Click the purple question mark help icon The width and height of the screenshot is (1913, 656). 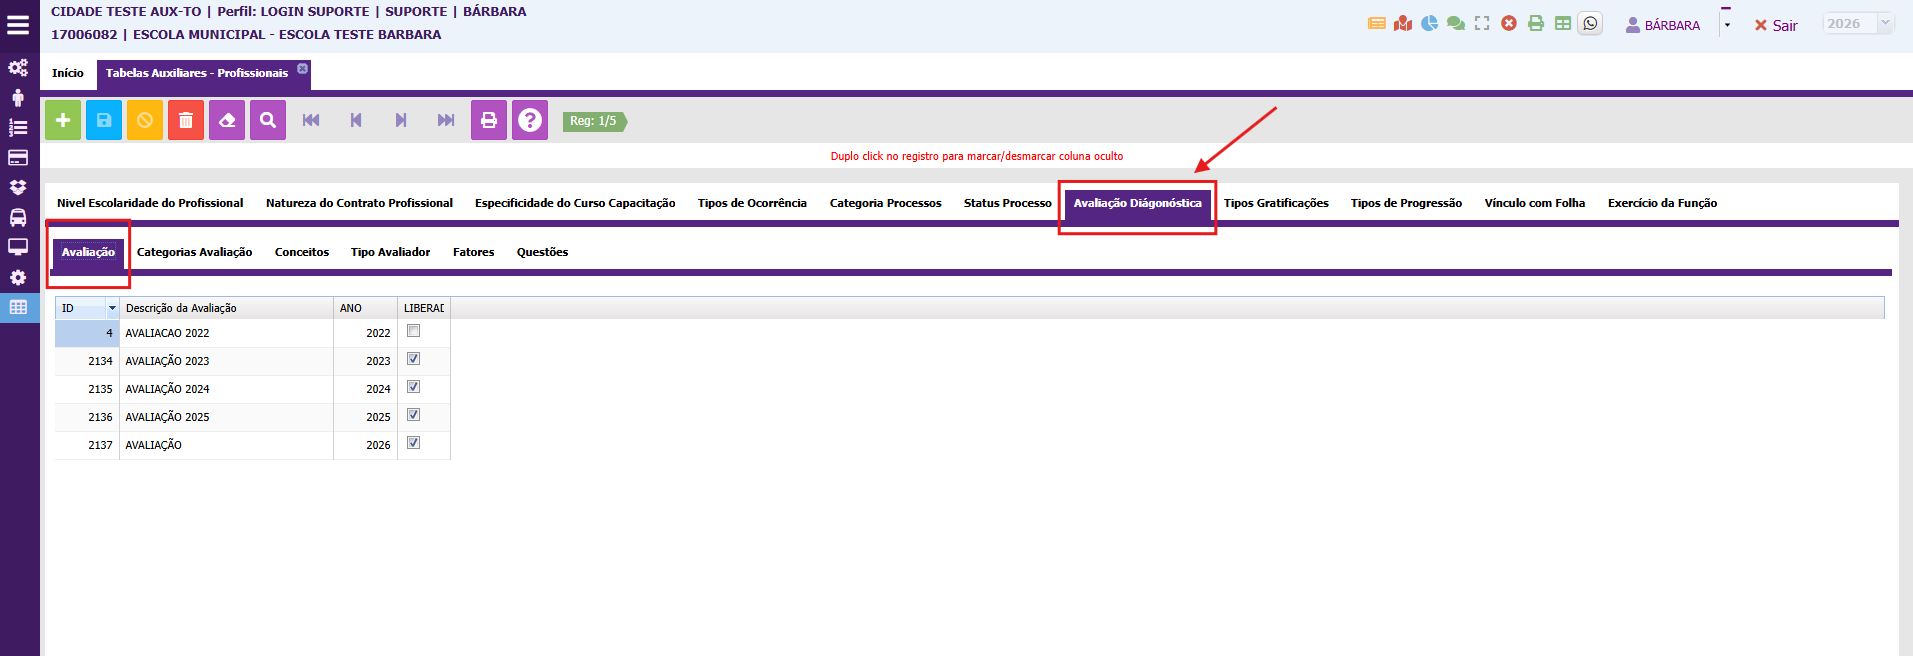(530, 120)
